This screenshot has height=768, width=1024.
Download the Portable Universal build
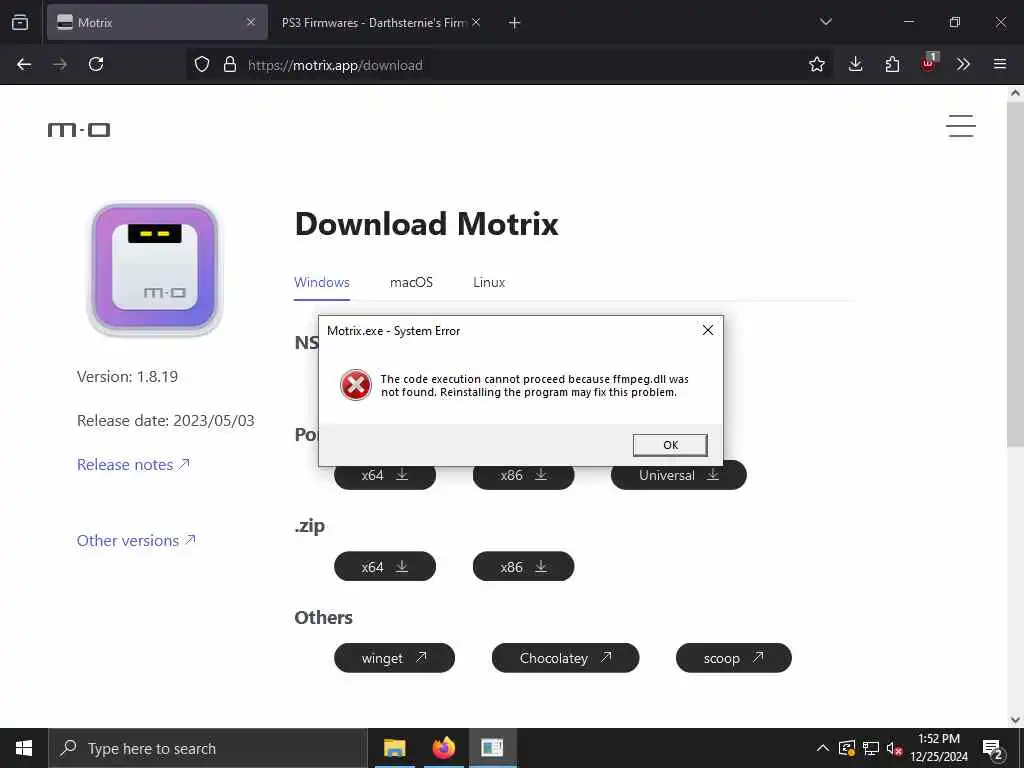click(679, 476)
